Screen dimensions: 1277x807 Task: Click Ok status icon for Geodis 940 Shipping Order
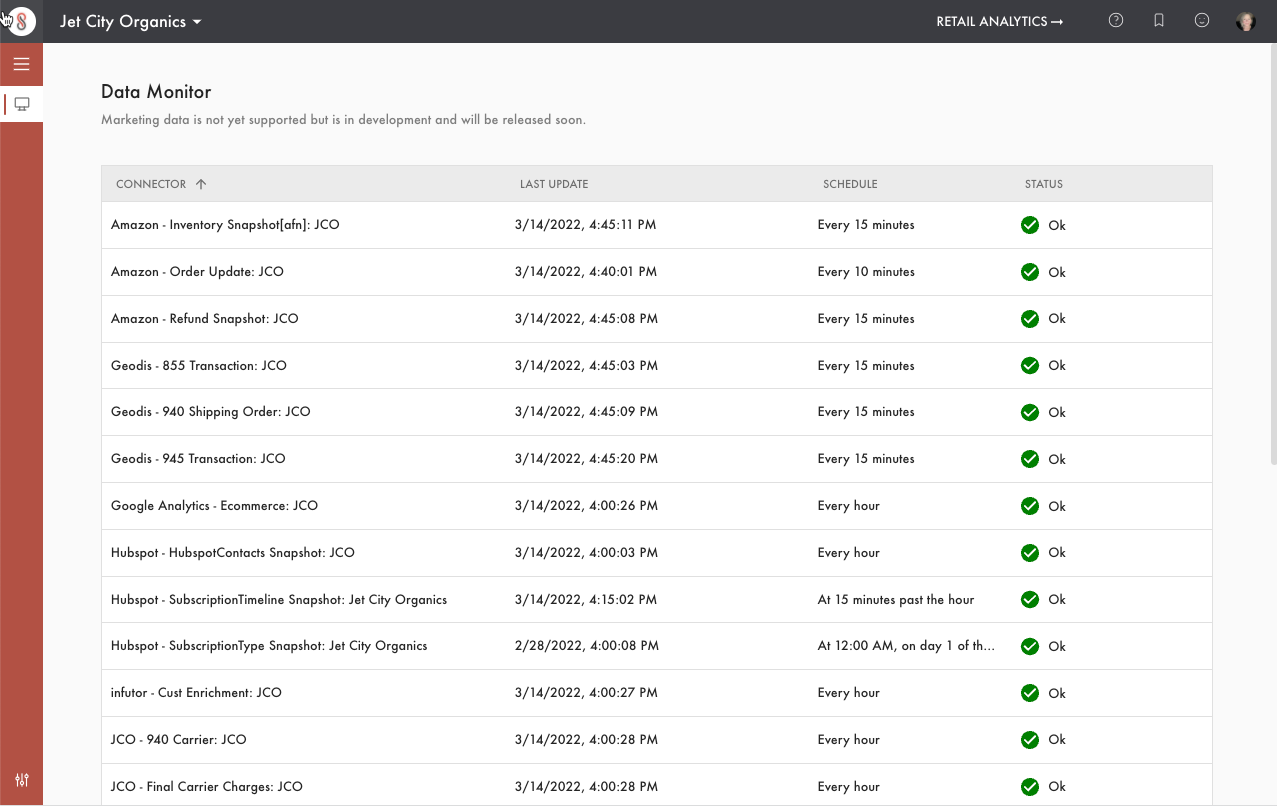pos(1030,412)
